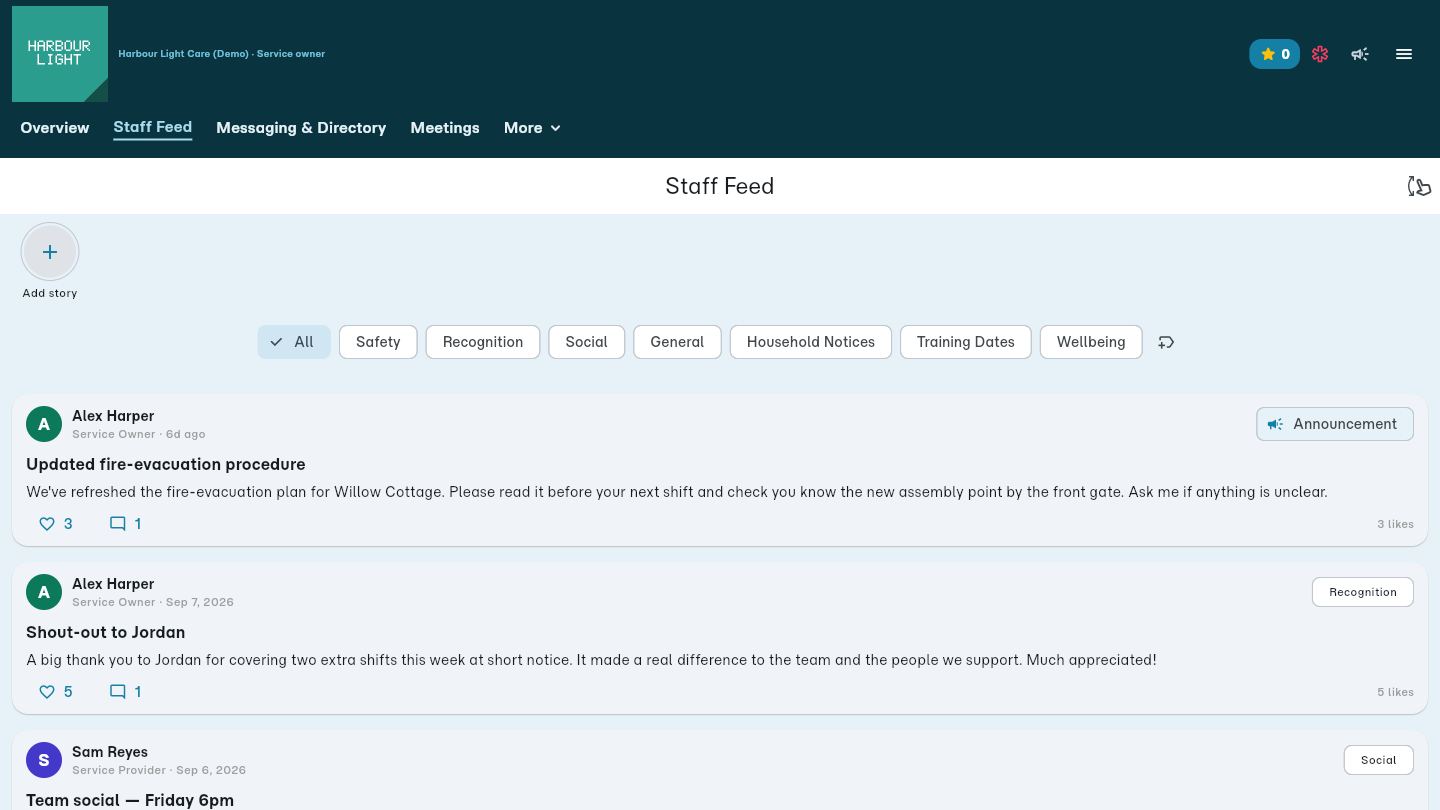
Task: Filter feed by General
Action: pos(677,342)
